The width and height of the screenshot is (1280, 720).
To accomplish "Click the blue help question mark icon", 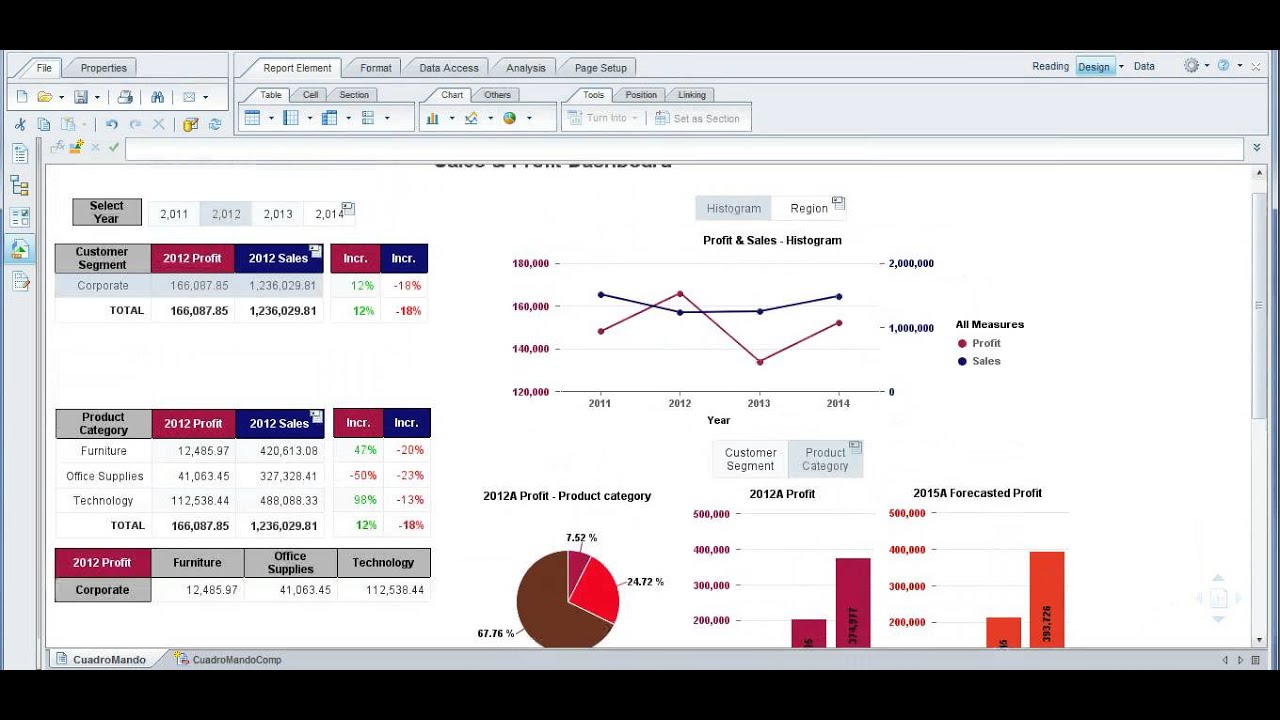I will 1223,66.
